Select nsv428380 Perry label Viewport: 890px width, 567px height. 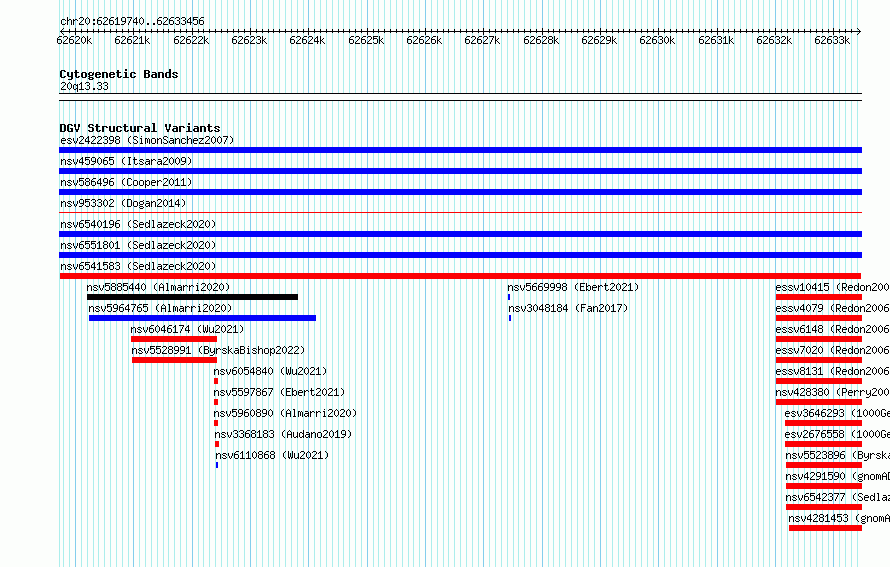pos(832,392)
